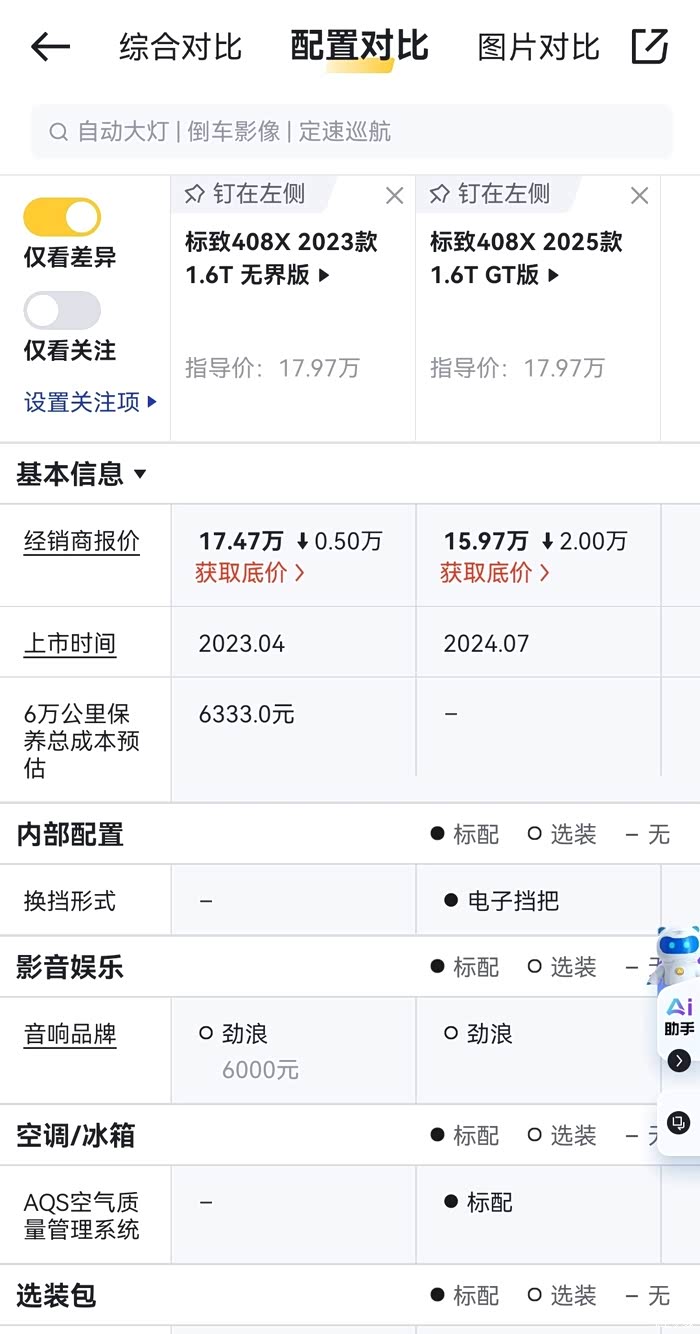Image resolution: width=700 pixels, height=1334 pixels.
Task: Tap the pin icon for the 2023款 column
Action: [195, 195]
